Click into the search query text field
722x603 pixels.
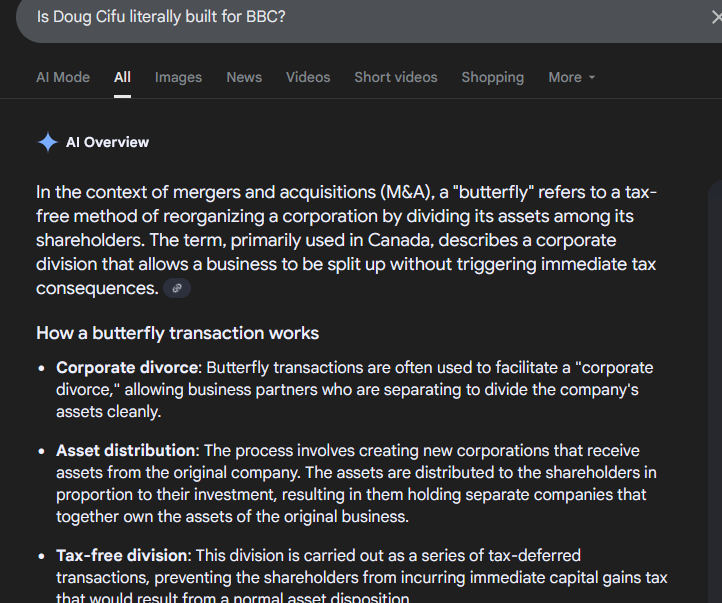coord(400,17)
